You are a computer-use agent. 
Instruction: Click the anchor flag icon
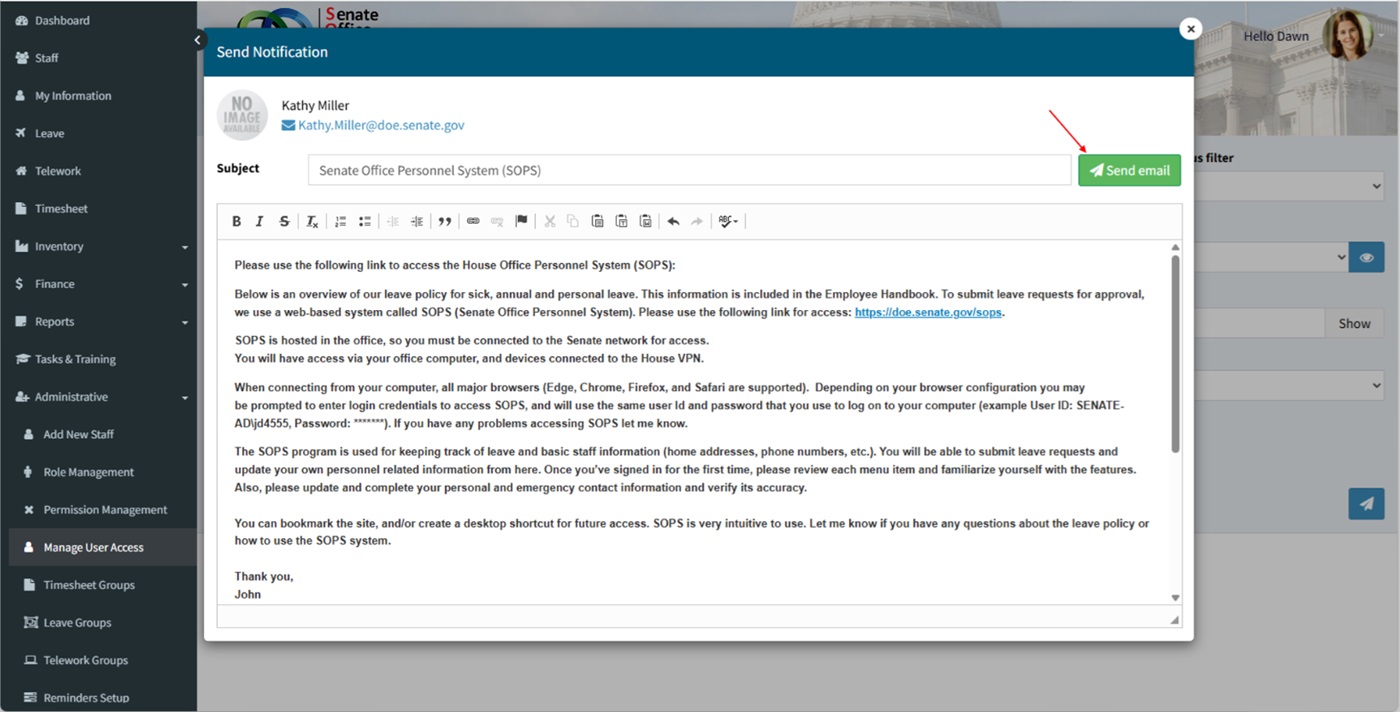coord(521,221)
